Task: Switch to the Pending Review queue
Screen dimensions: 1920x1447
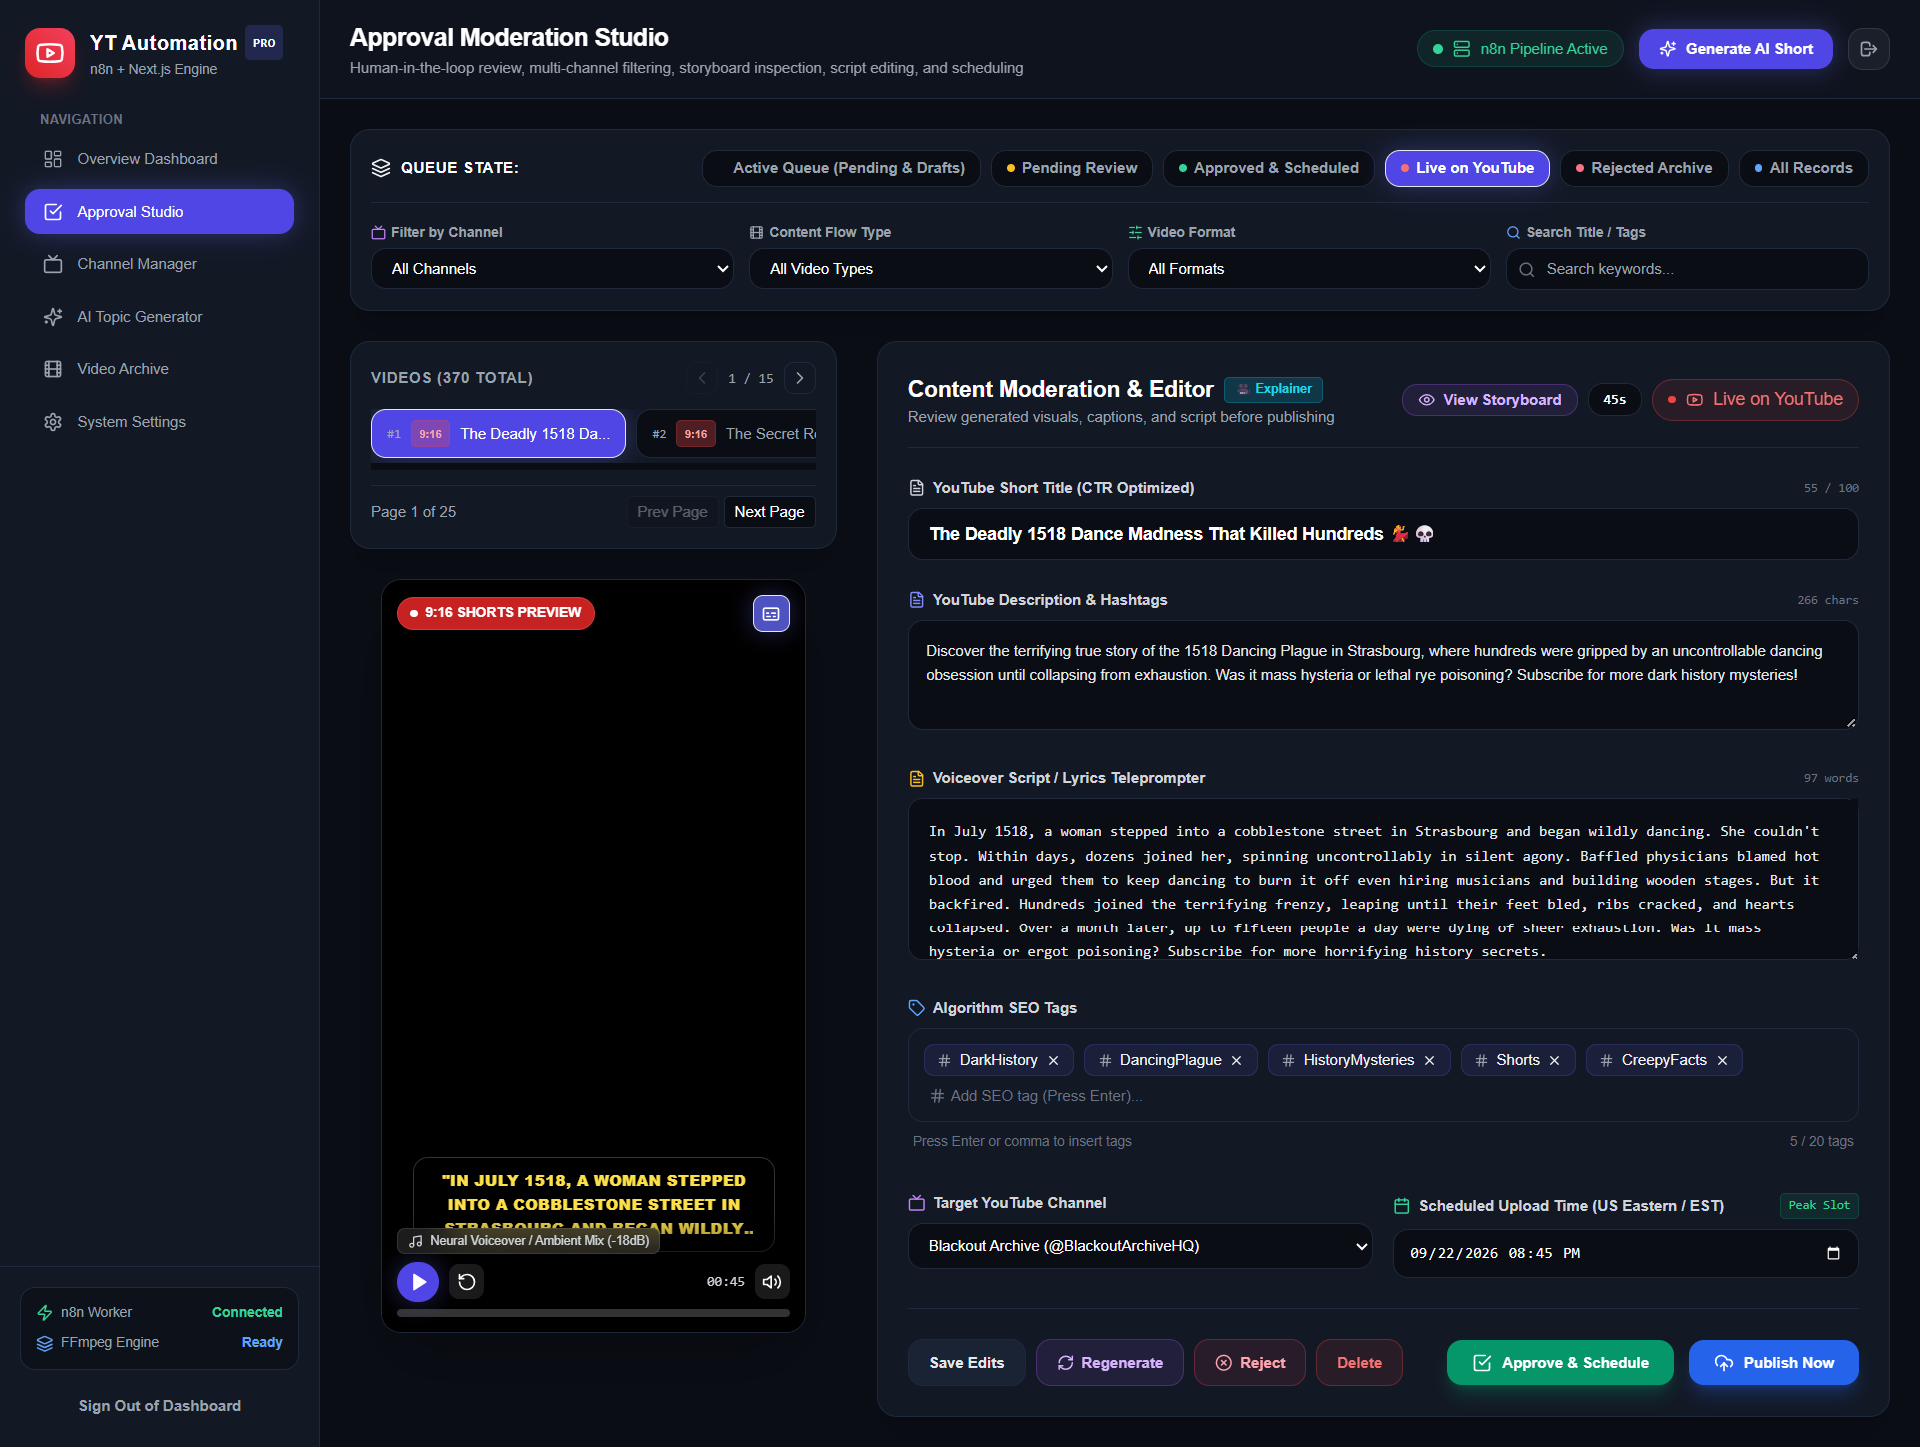Action: click(1072, 168)
